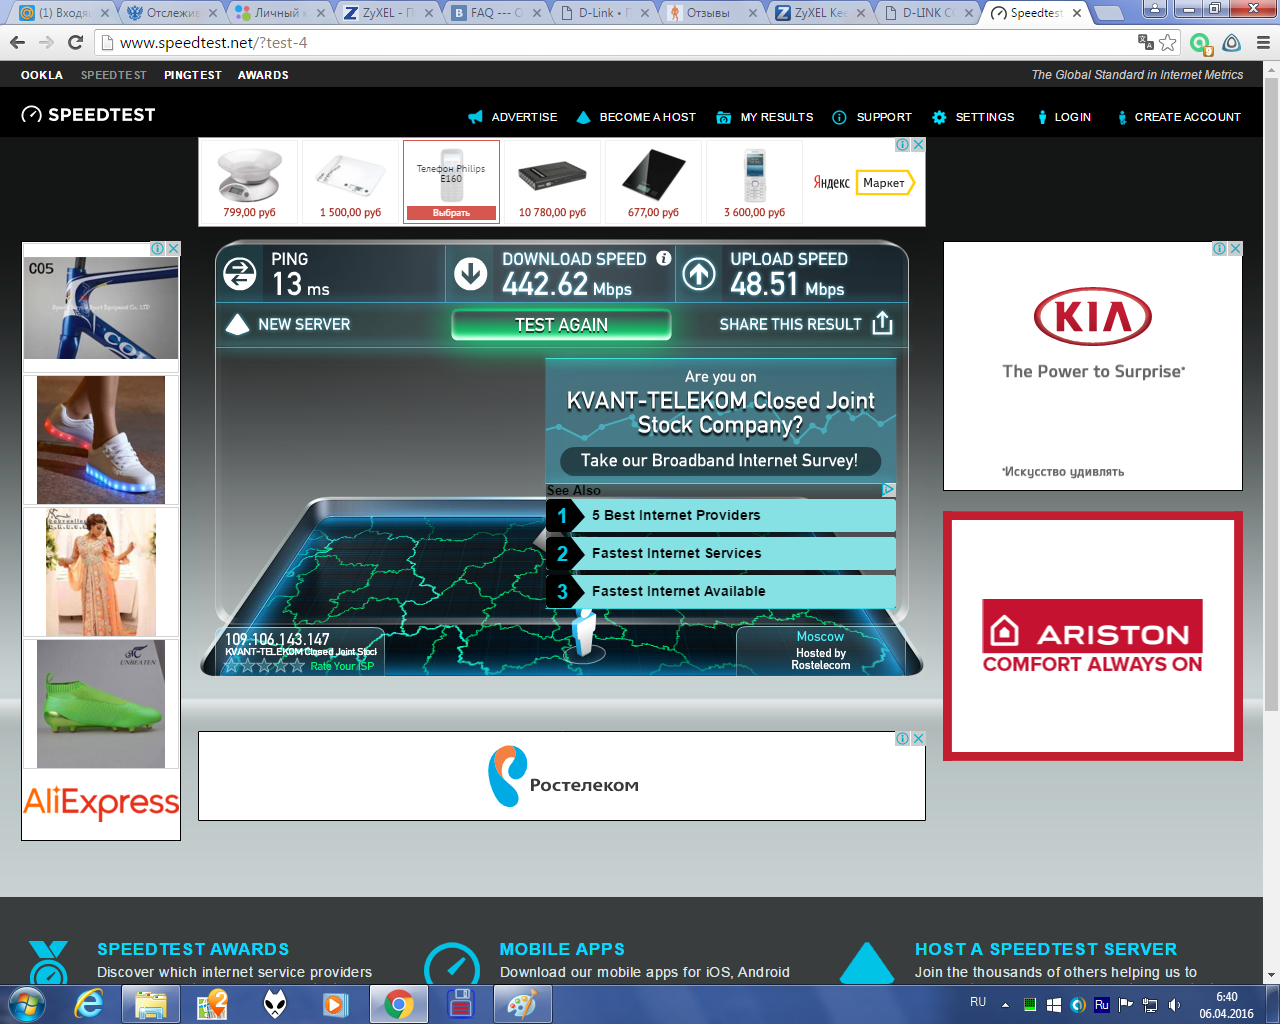Click the download arrow icon
This screenshot has height=1024, width=1280.
click(x=470, y=274)
